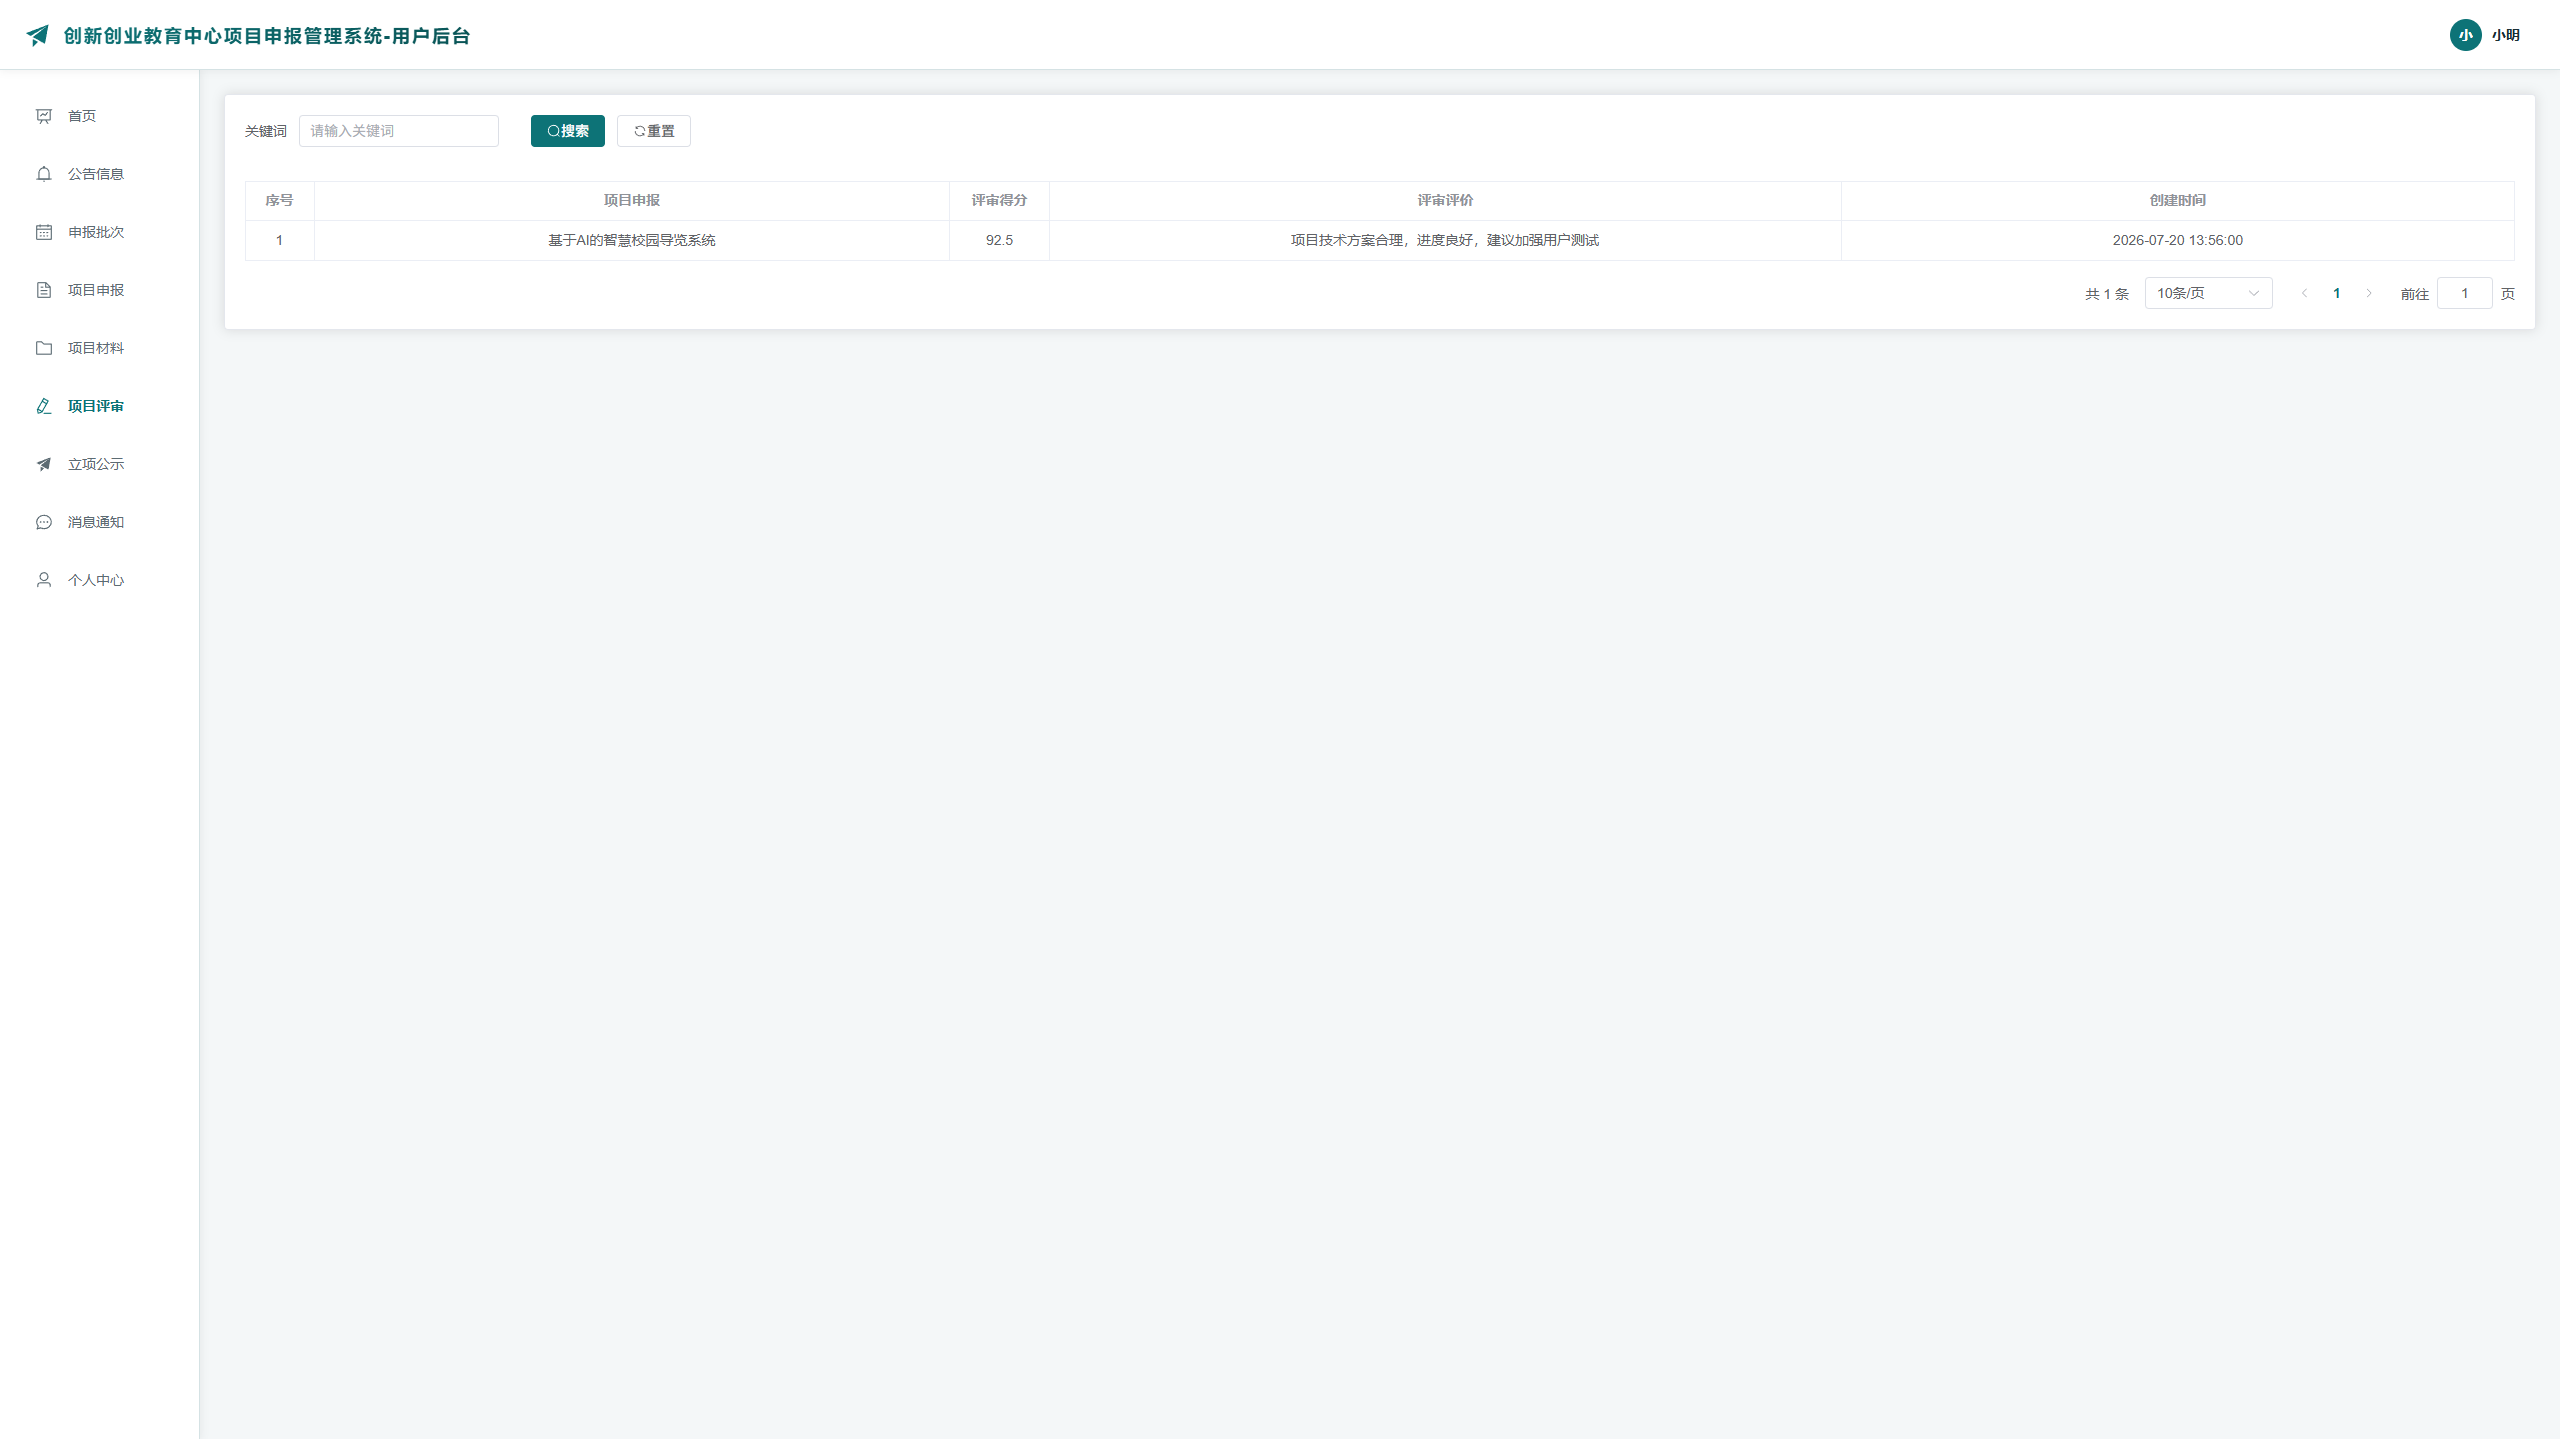Screen dimensions: 2560x1439
Task: Click the 重置 reset button
Action: [654, 131]
